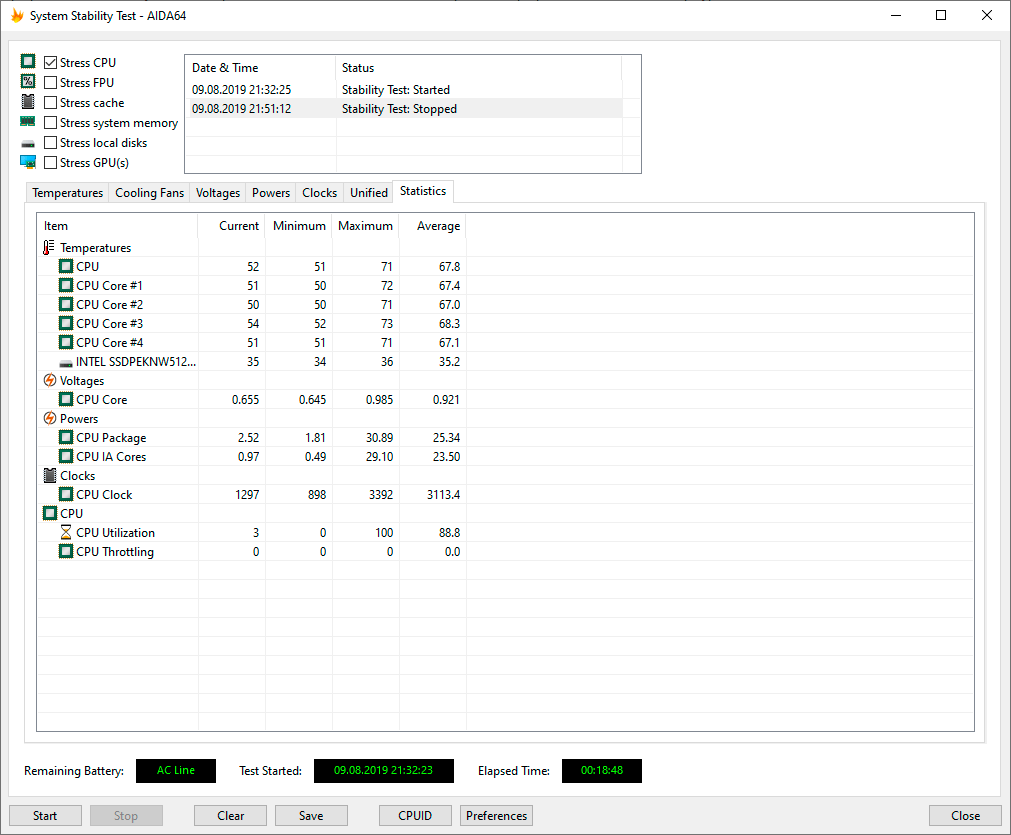
Task: Click the Stress cache chip icon
Action: pyautogui.click(x=28, y=101)
